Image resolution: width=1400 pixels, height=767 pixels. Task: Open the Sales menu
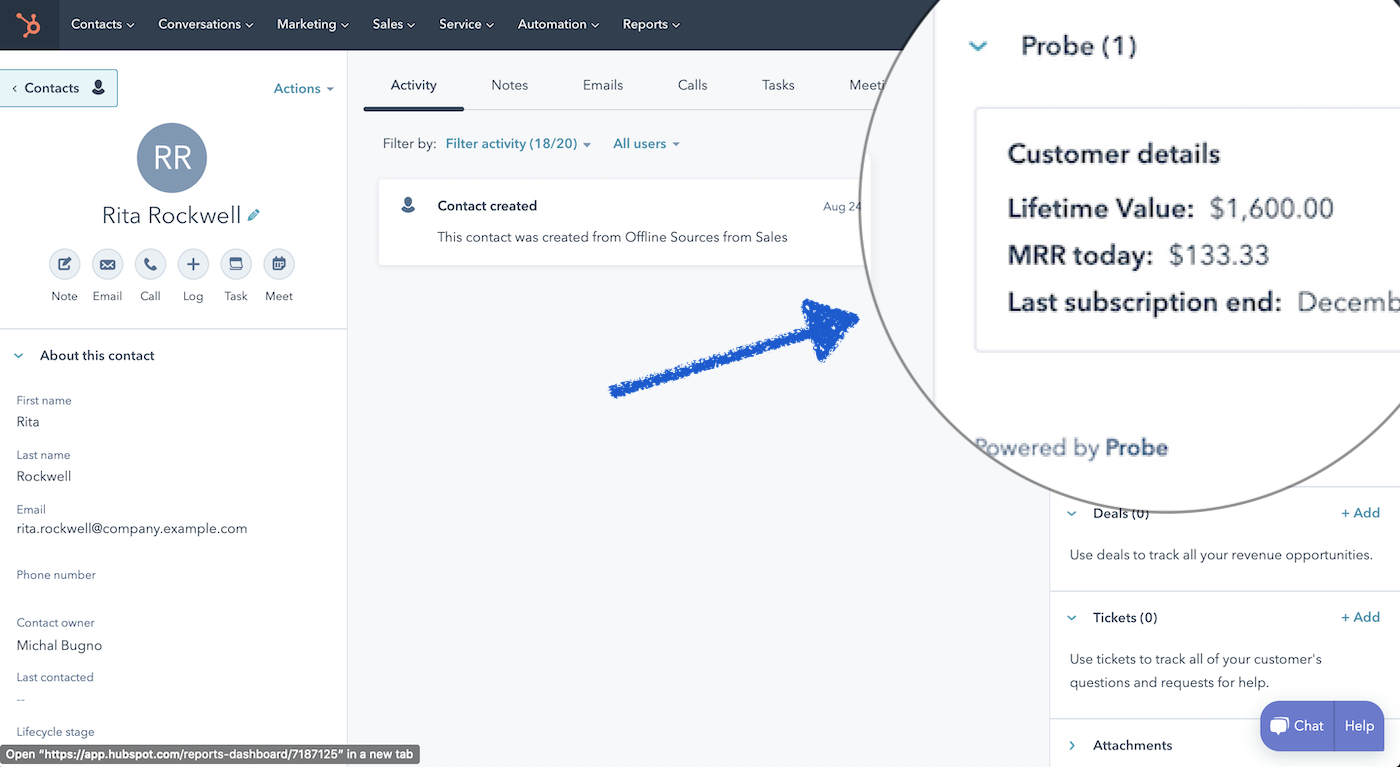point(394,24)
